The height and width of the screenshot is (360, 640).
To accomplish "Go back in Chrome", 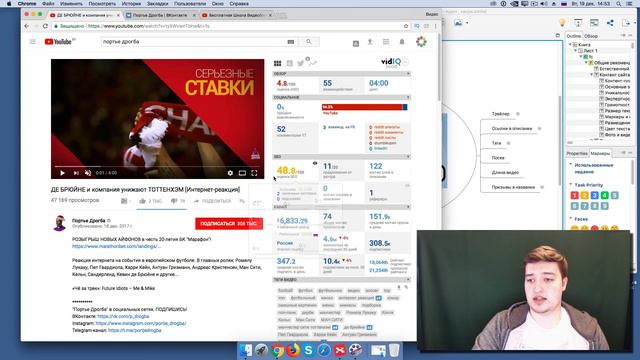I will click(27, 26).
